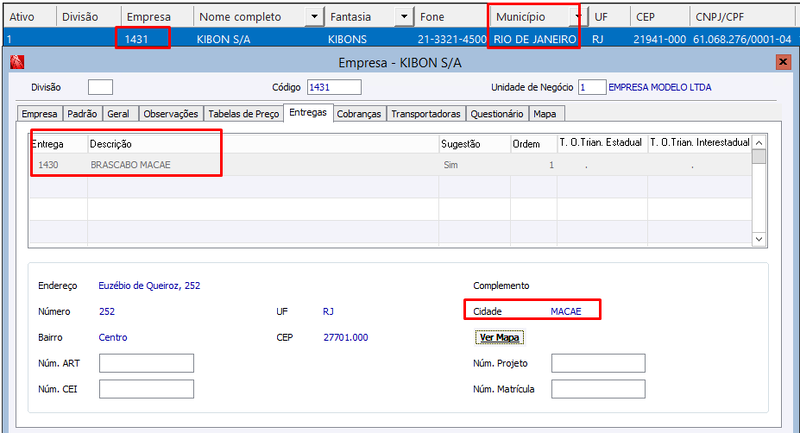Open the Tabelas de Preço tab
Viewport: 800px width, 433px height.
[243, 114]
